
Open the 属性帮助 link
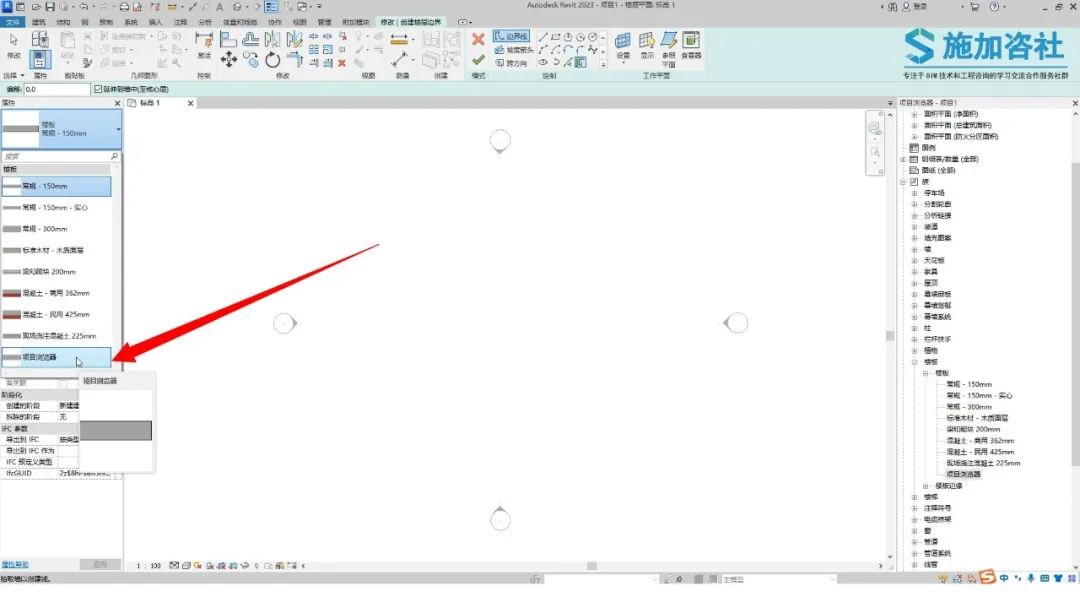[14, 565]
